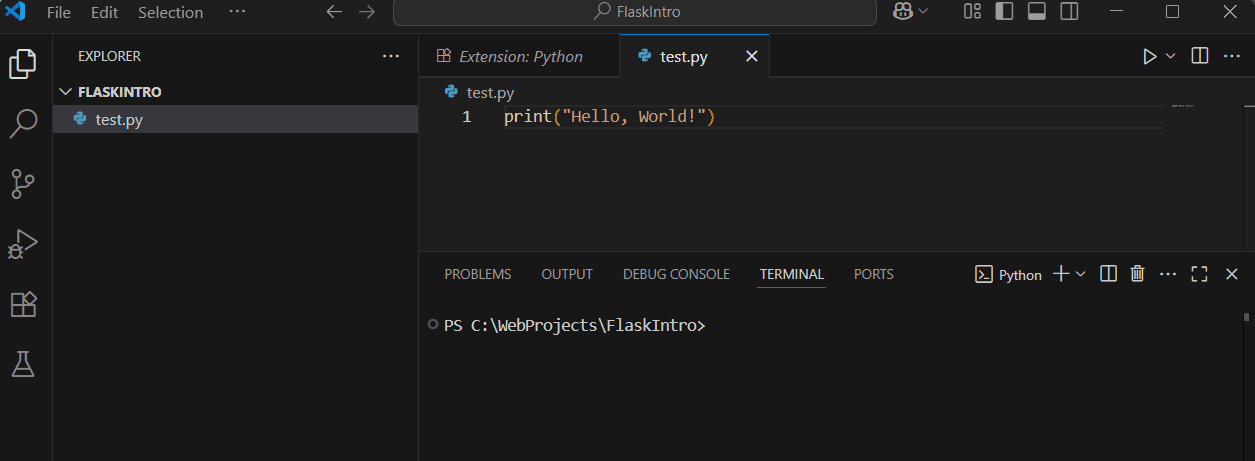Click the FlaskIntro command center search box

click(635, 12)
